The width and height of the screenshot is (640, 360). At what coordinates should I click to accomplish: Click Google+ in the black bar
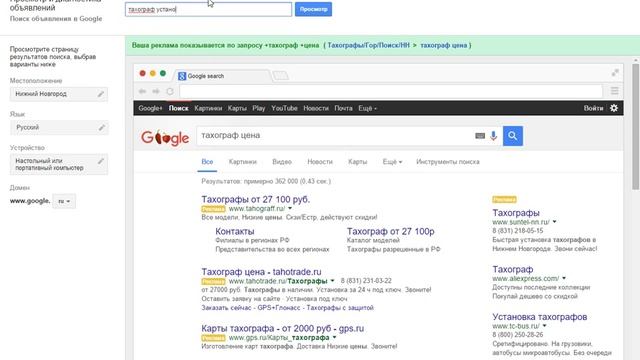[150, 108]
